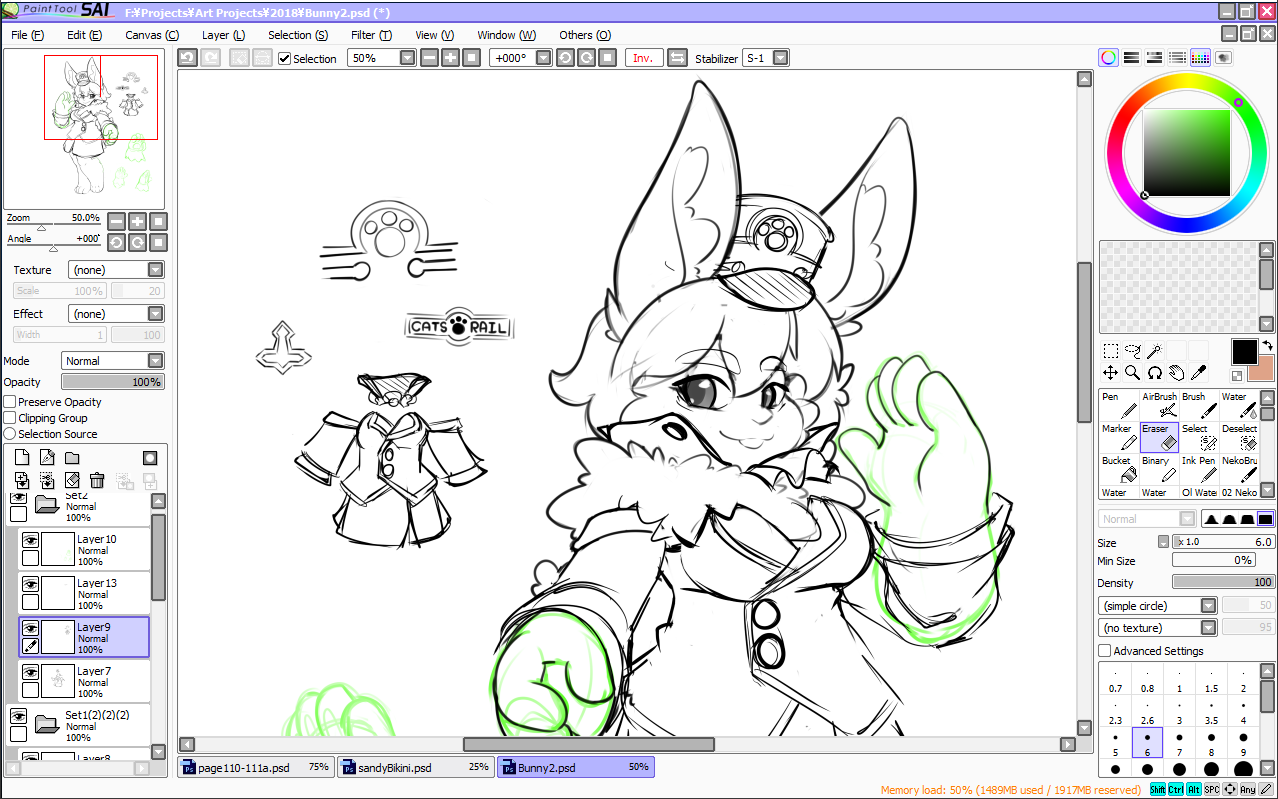1278x799 pixels.
Task: Open the blending Mode dropdown
Action: (113, 361)
